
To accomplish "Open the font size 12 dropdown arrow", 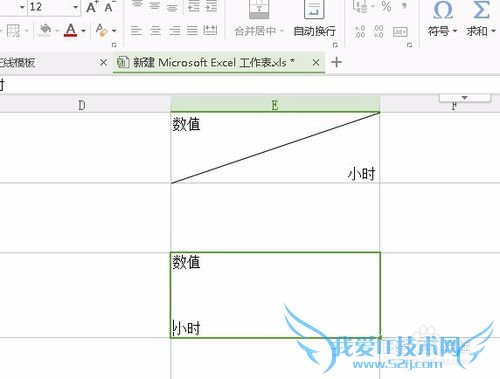I will tap(75, 7).
